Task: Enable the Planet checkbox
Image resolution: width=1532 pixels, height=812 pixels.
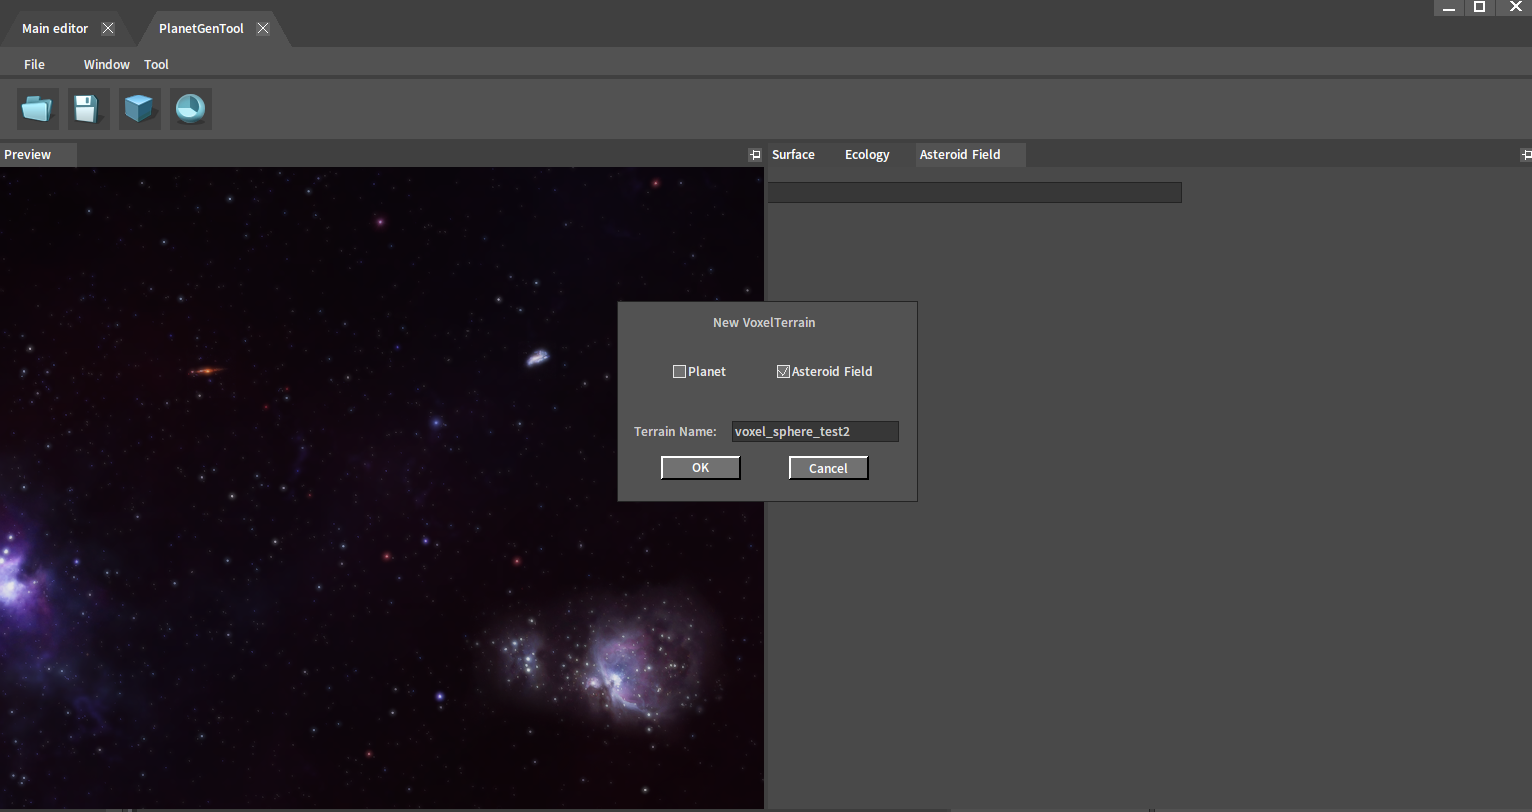Action: point(680,372)
